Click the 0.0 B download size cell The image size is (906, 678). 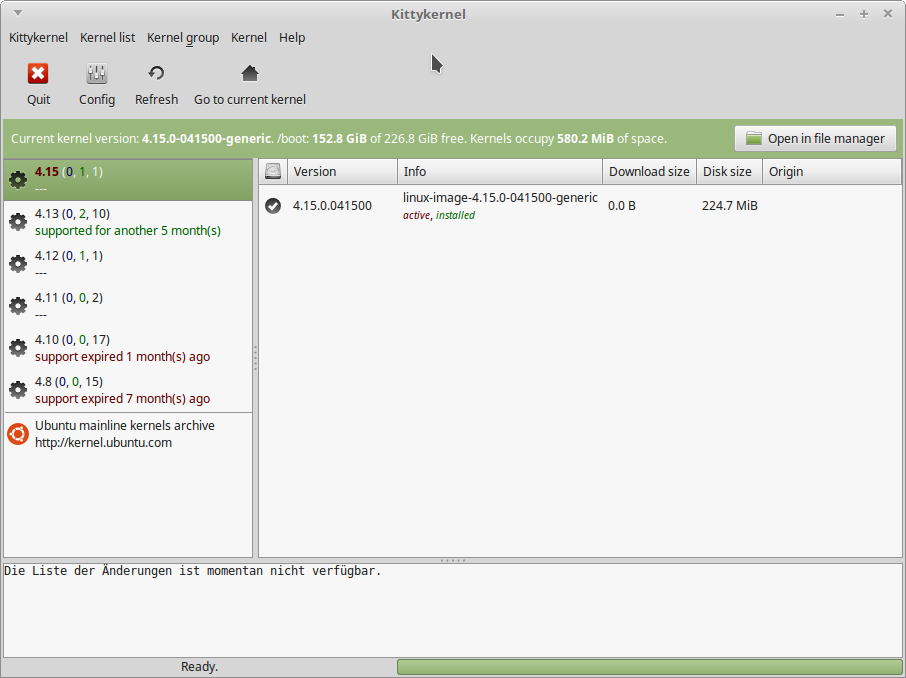pos(622,206)
